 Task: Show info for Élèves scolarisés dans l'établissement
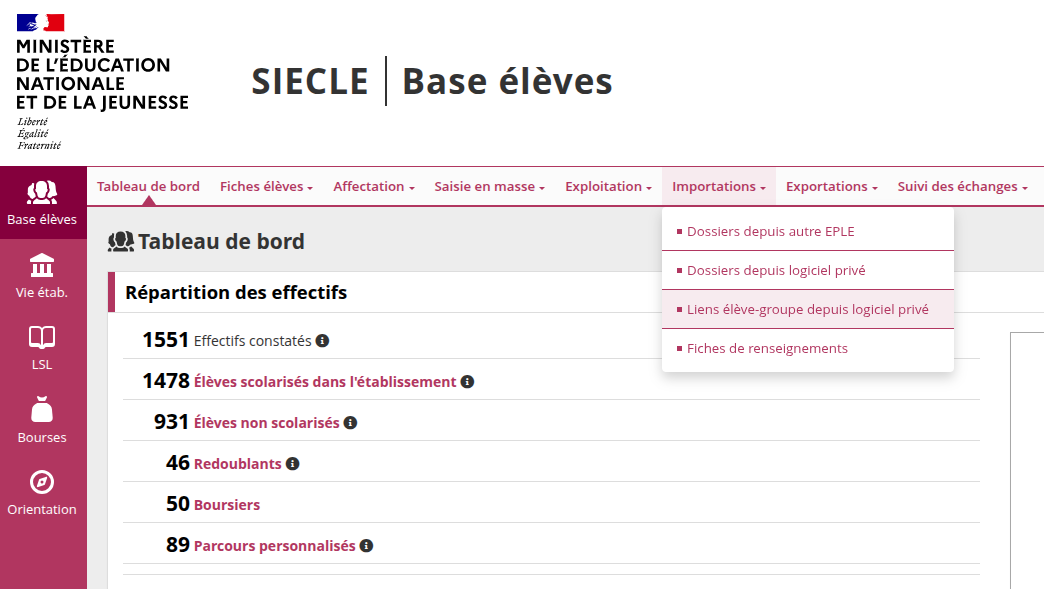[x=467, y=382]
